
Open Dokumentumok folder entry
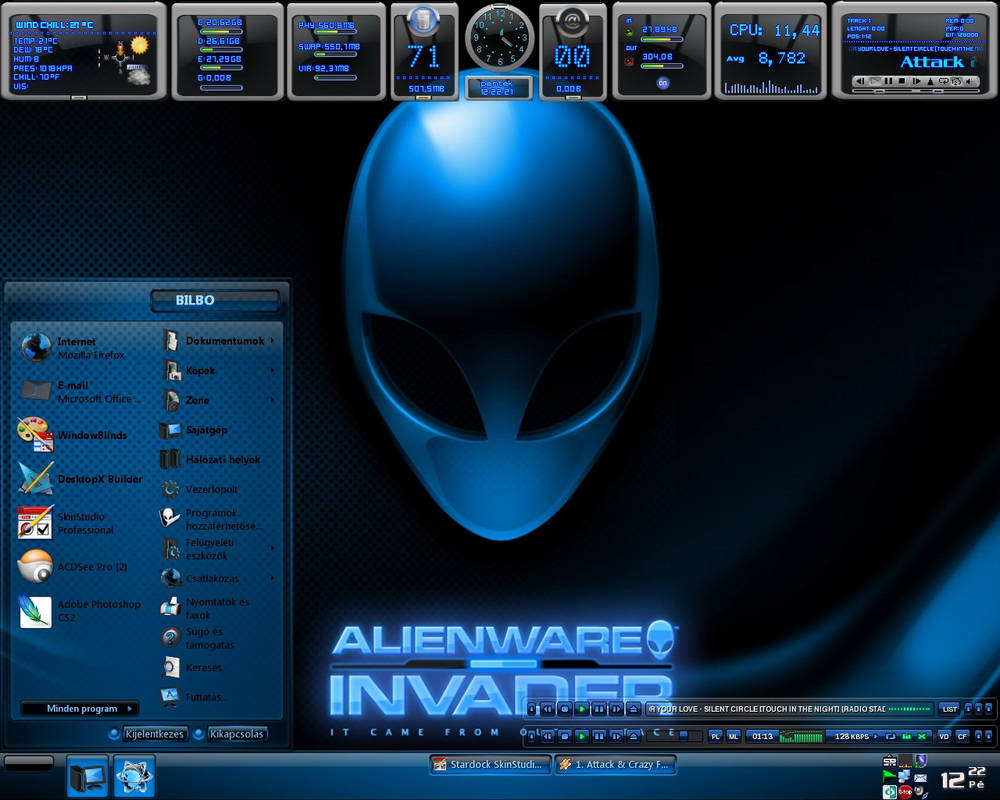(218, 341)
